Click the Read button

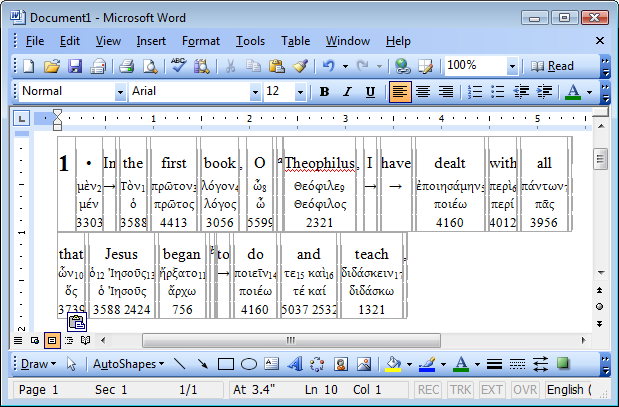552,66
